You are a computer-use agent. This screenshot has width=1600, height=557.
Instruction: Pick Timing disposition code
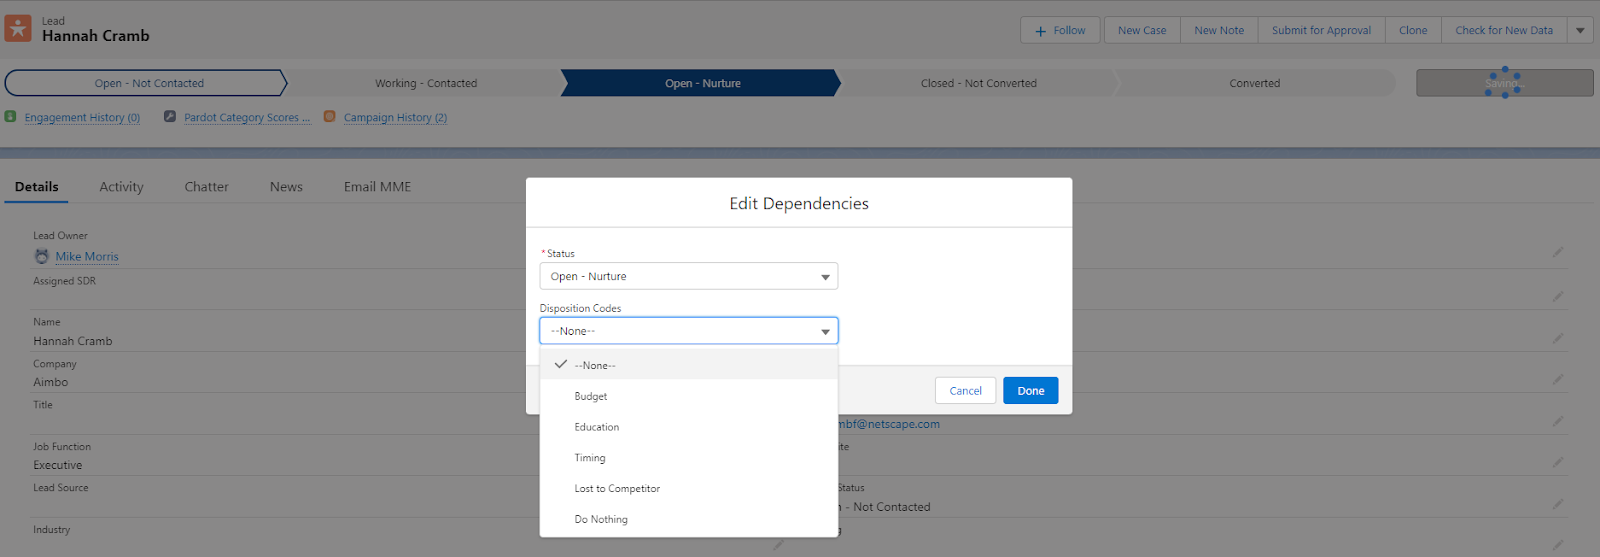coord(689,458)
